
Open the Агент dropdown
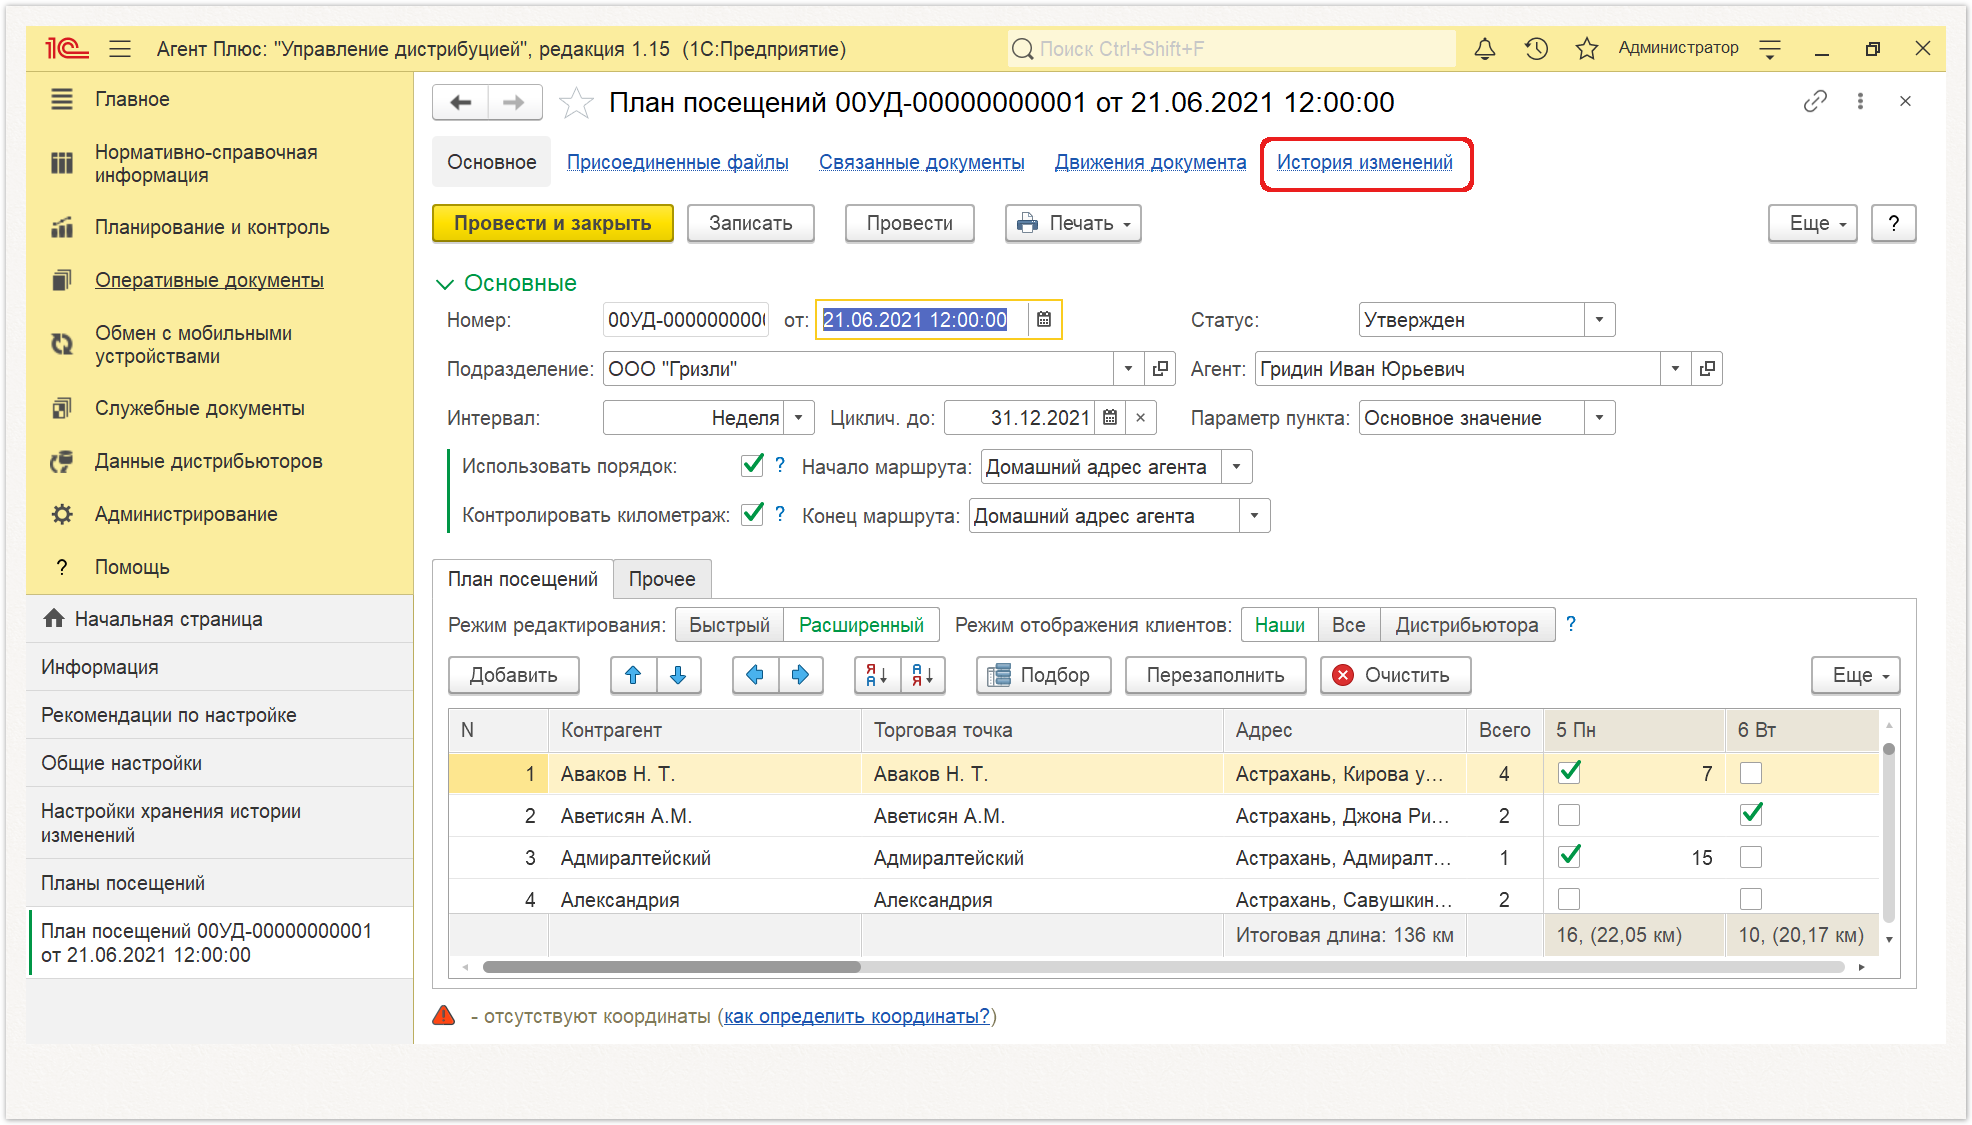(1675, 369)
